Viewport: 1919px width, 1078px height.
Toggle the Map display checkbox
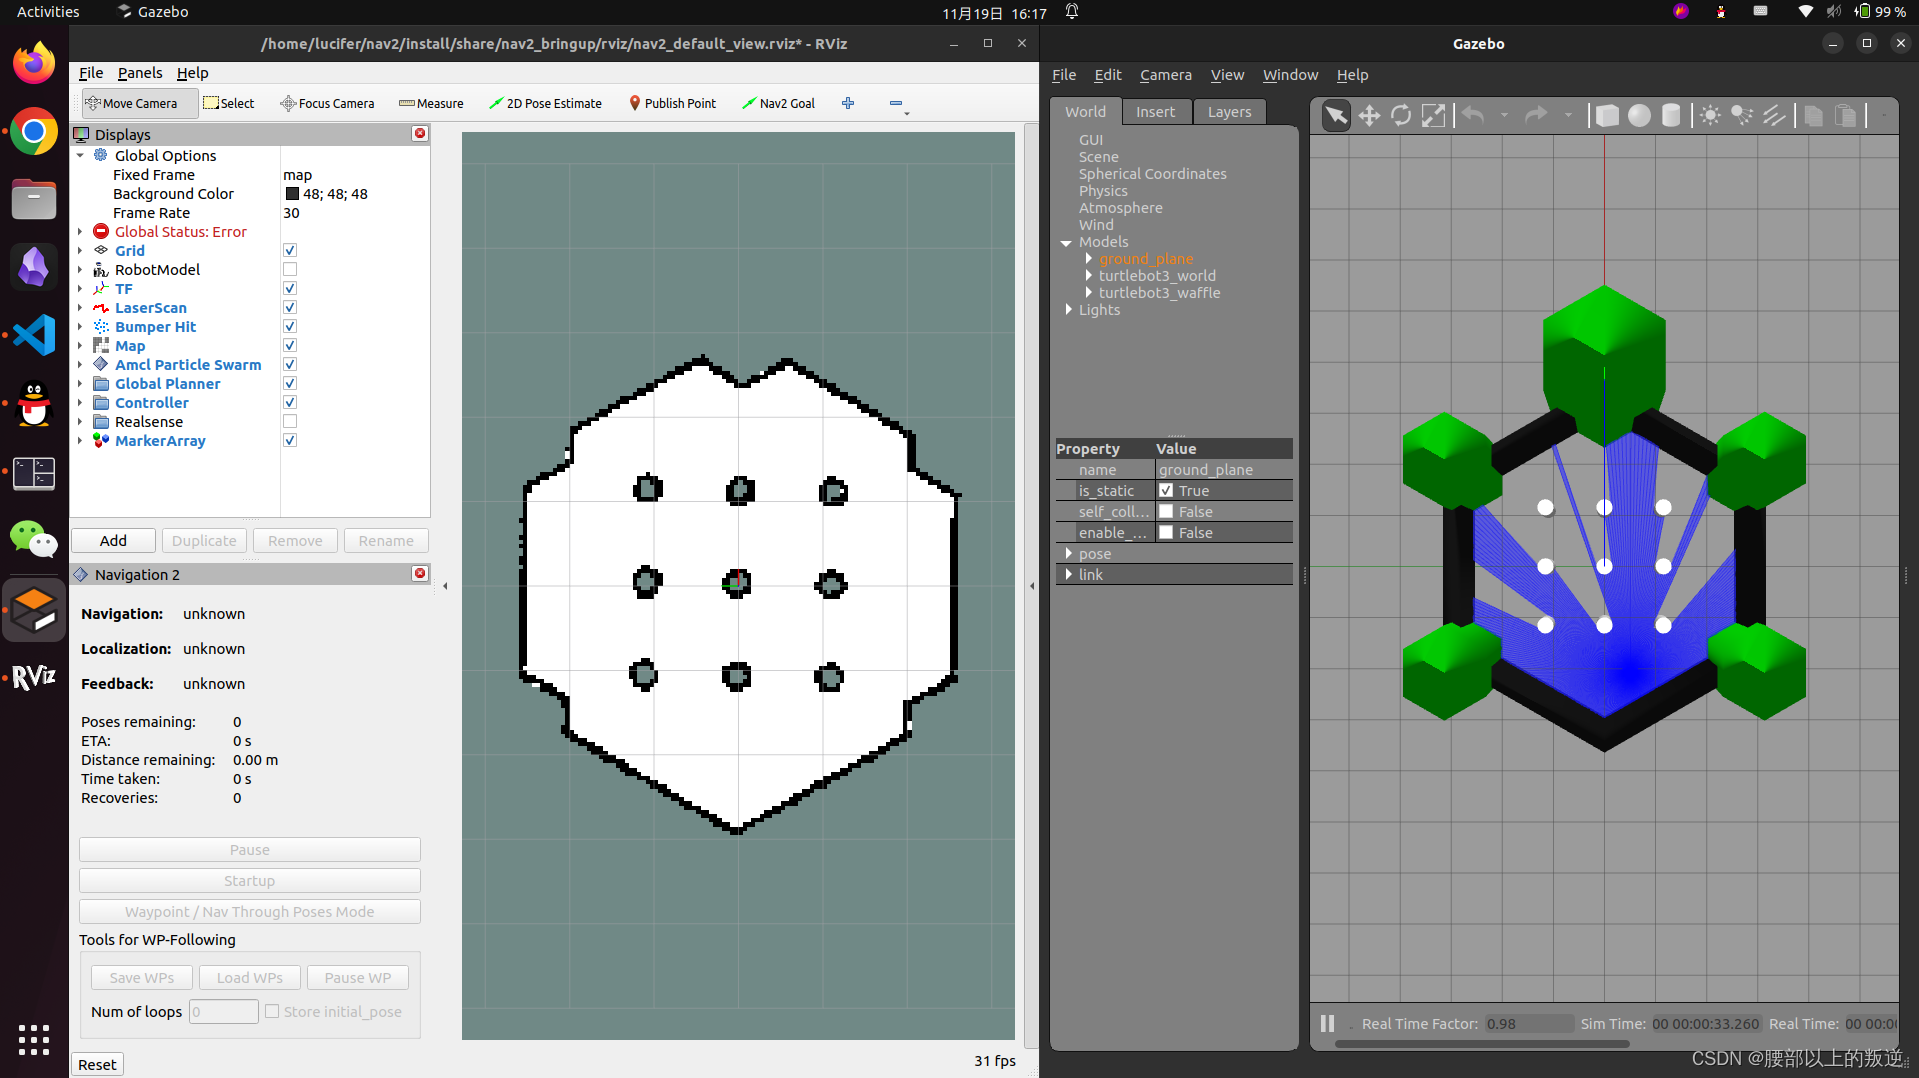[290, 345]
